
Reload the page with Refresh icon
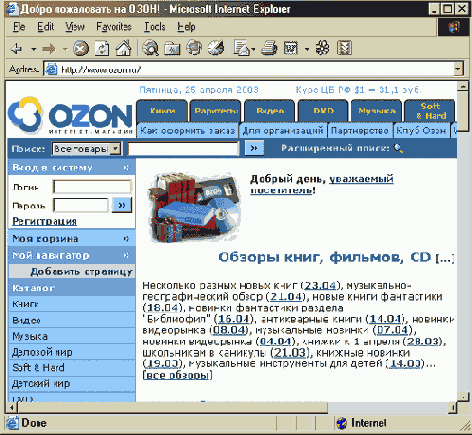click(x=102, y=49)
